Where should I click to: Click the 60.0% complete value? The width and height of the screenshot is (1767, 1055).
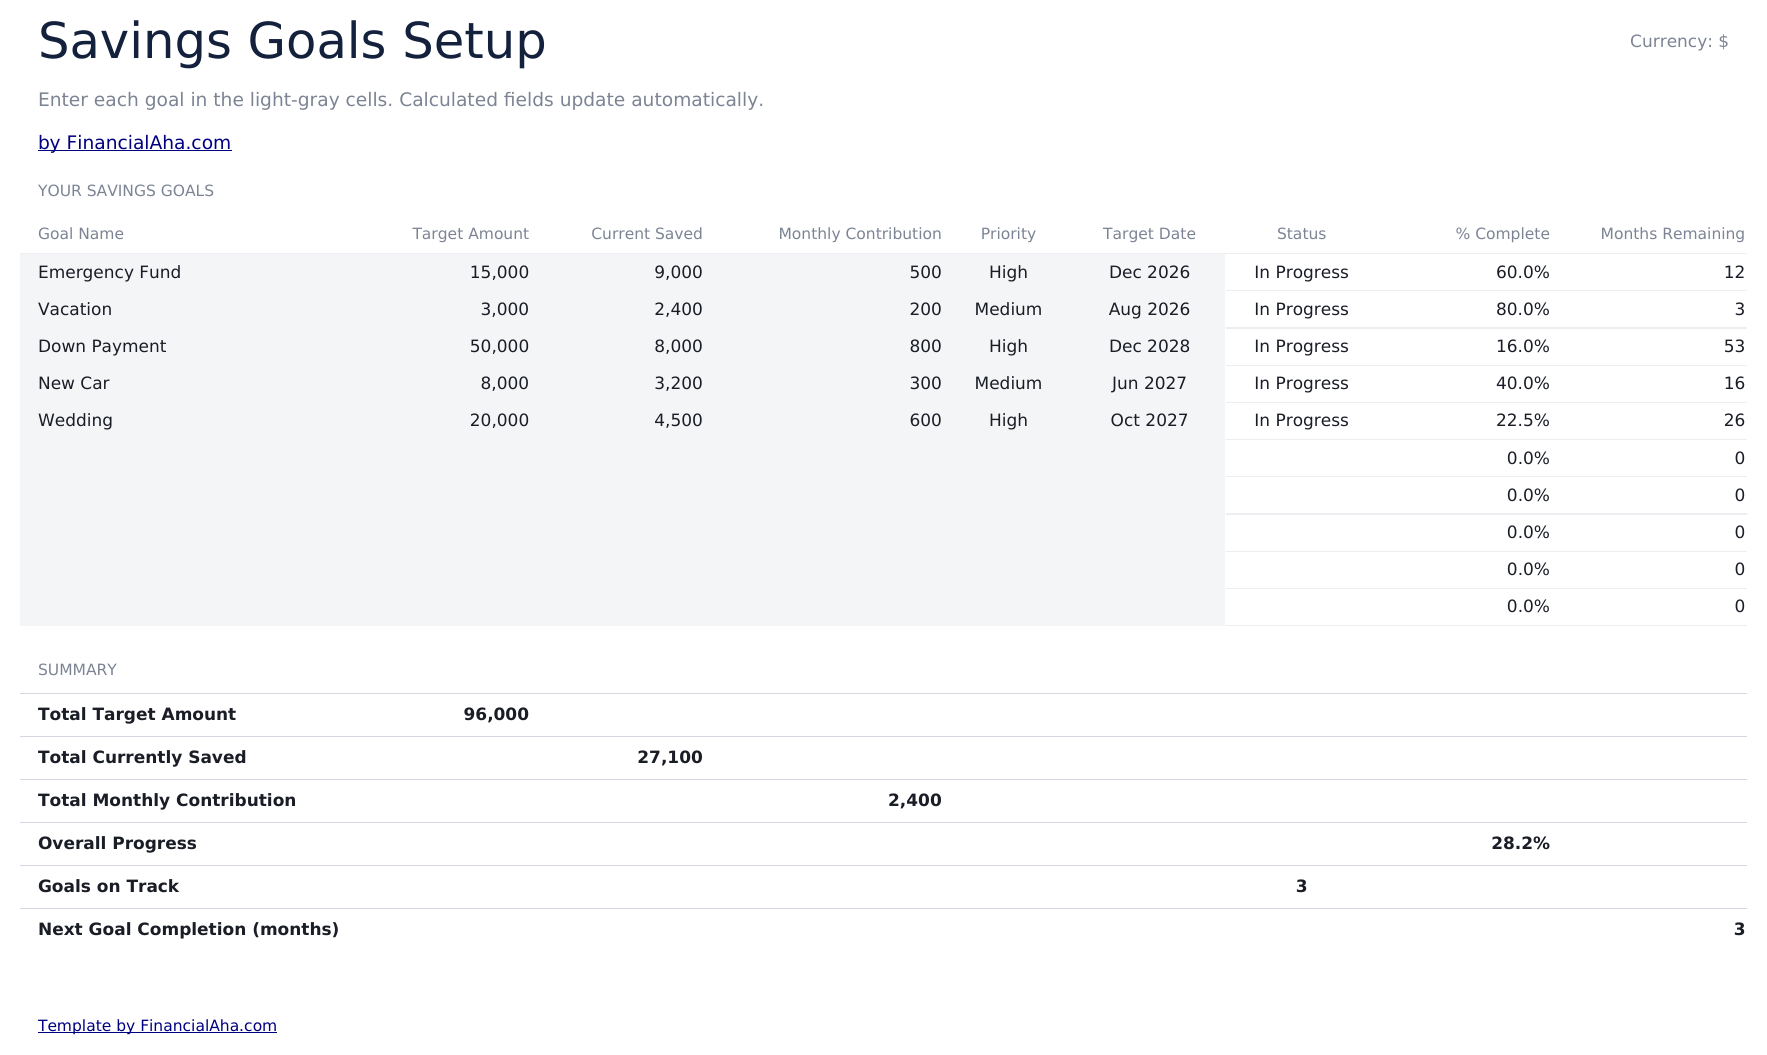[1522, 272]
